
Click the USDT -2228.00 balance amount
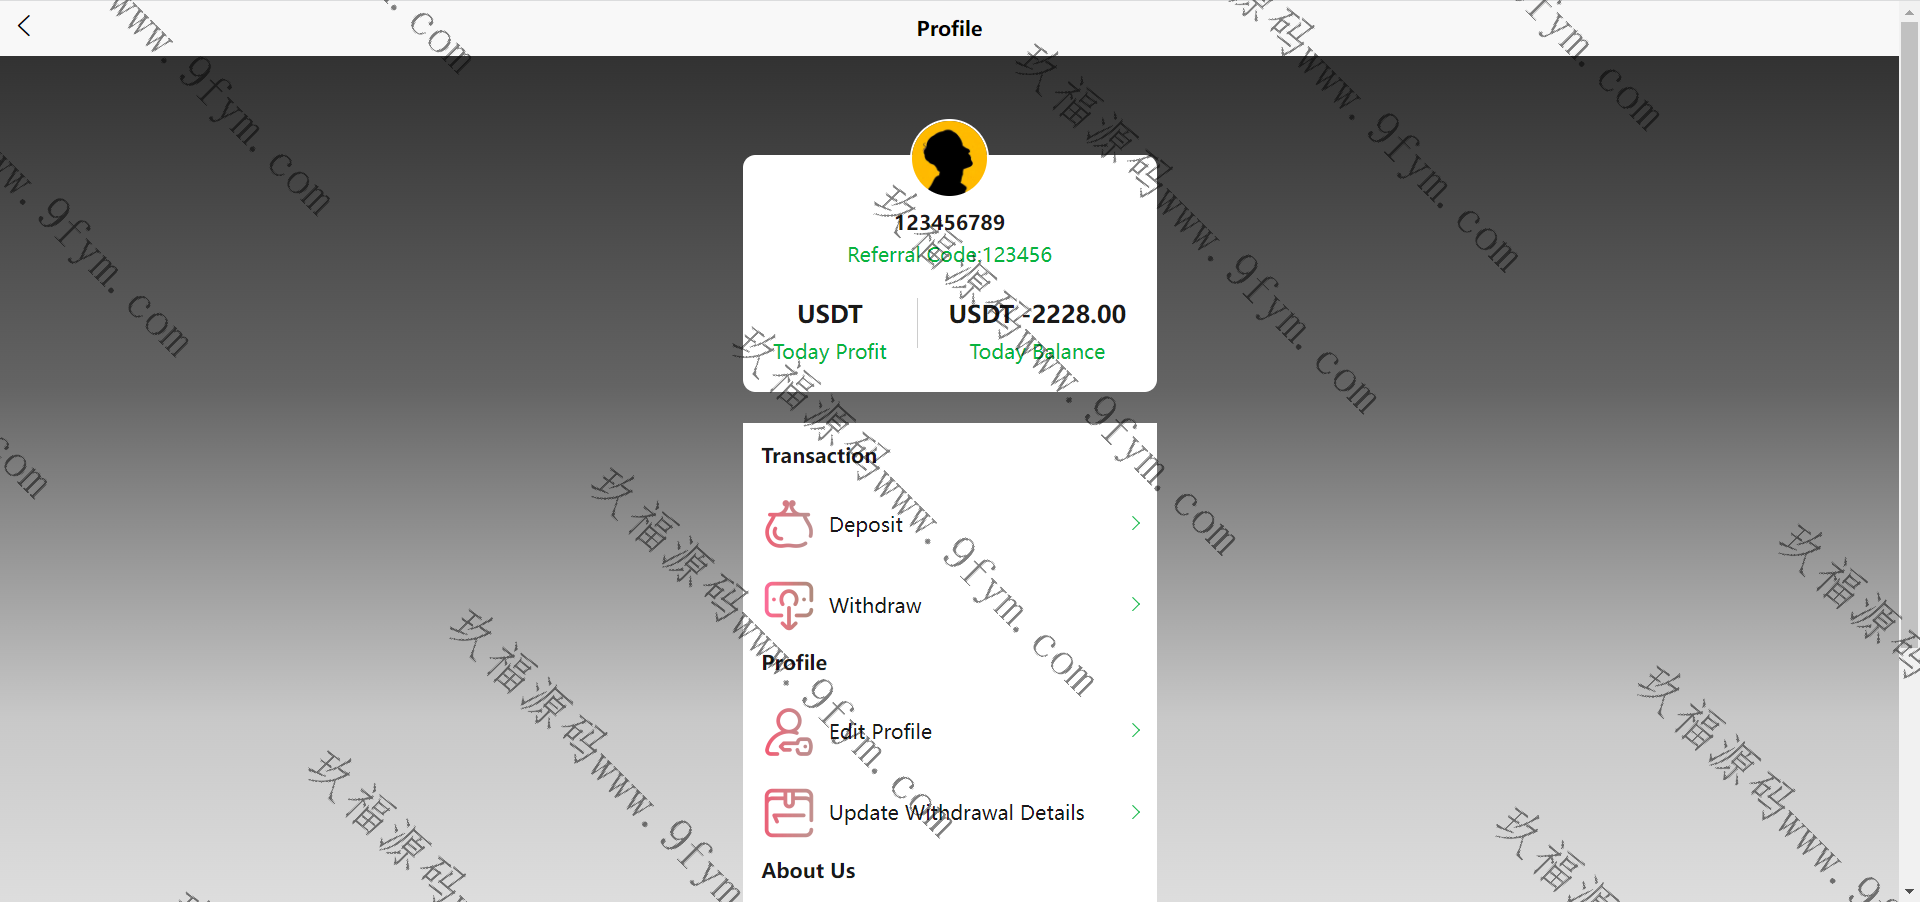pyautogui.click(x=1037, y=314)
